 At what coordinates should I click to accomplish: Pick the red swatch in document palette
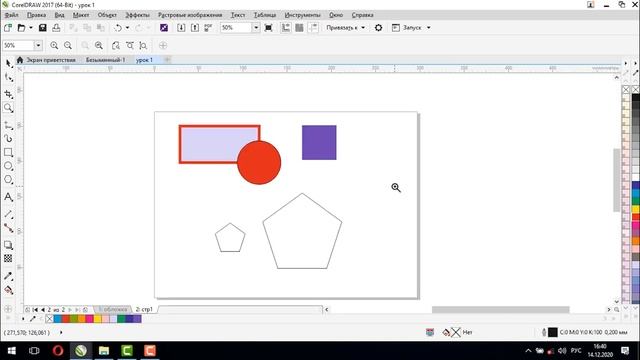coord(65,319)
